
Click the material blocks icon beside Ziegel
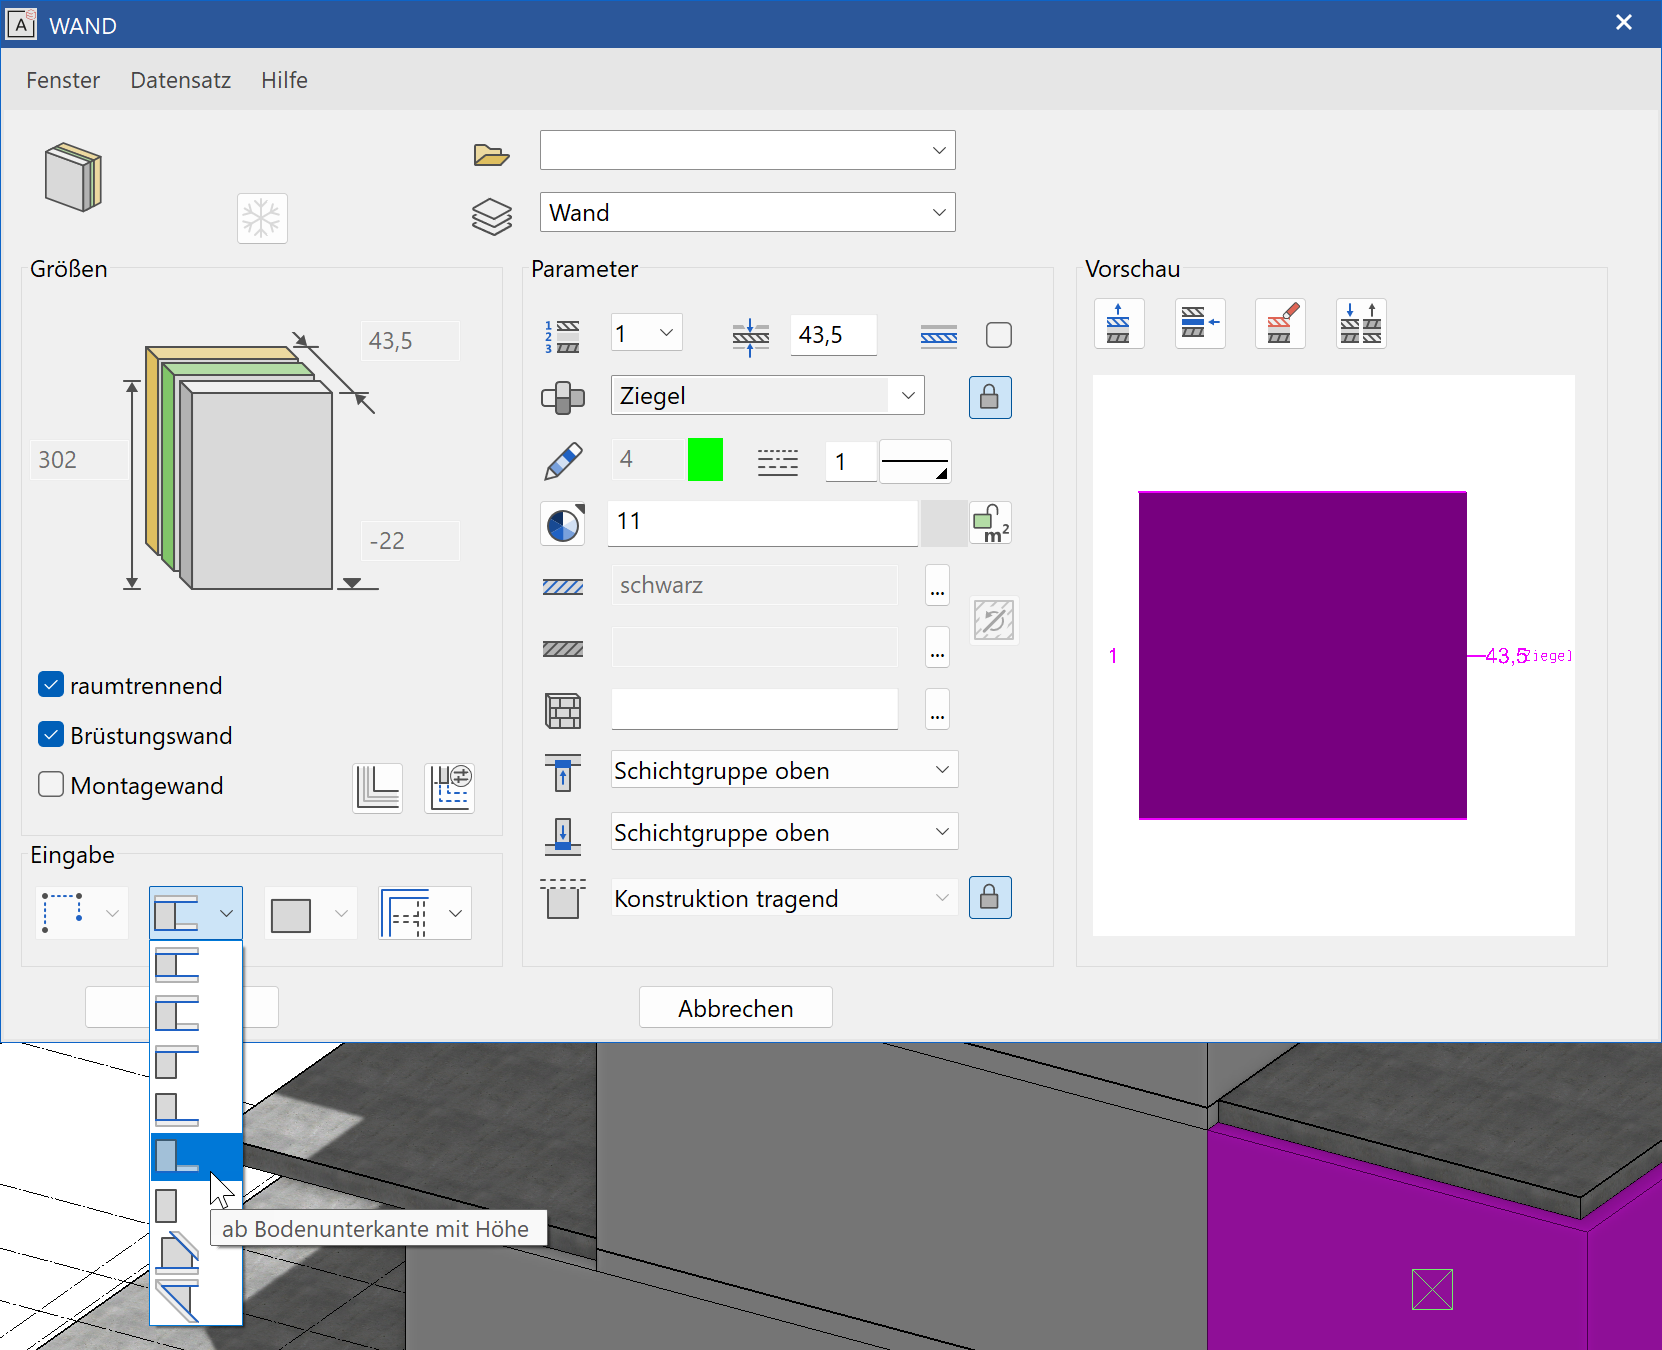pyautogui.click(x=563, y=398)
